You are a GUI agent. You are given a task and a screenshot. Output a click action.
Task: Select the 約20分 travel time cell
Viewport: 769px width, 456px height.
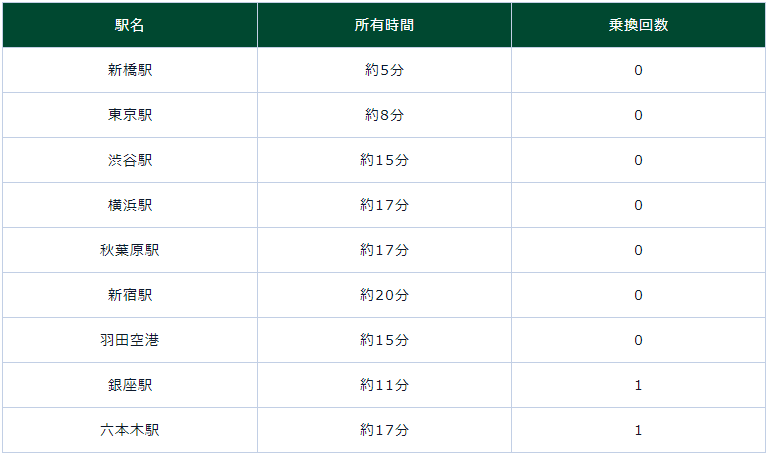(384, 295)
